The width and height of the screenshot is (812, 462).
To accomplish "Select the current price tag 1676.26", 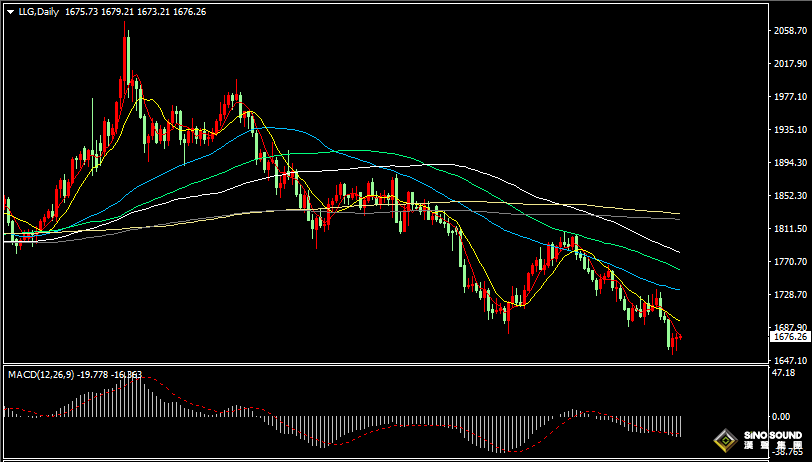I will pos(789,337).
